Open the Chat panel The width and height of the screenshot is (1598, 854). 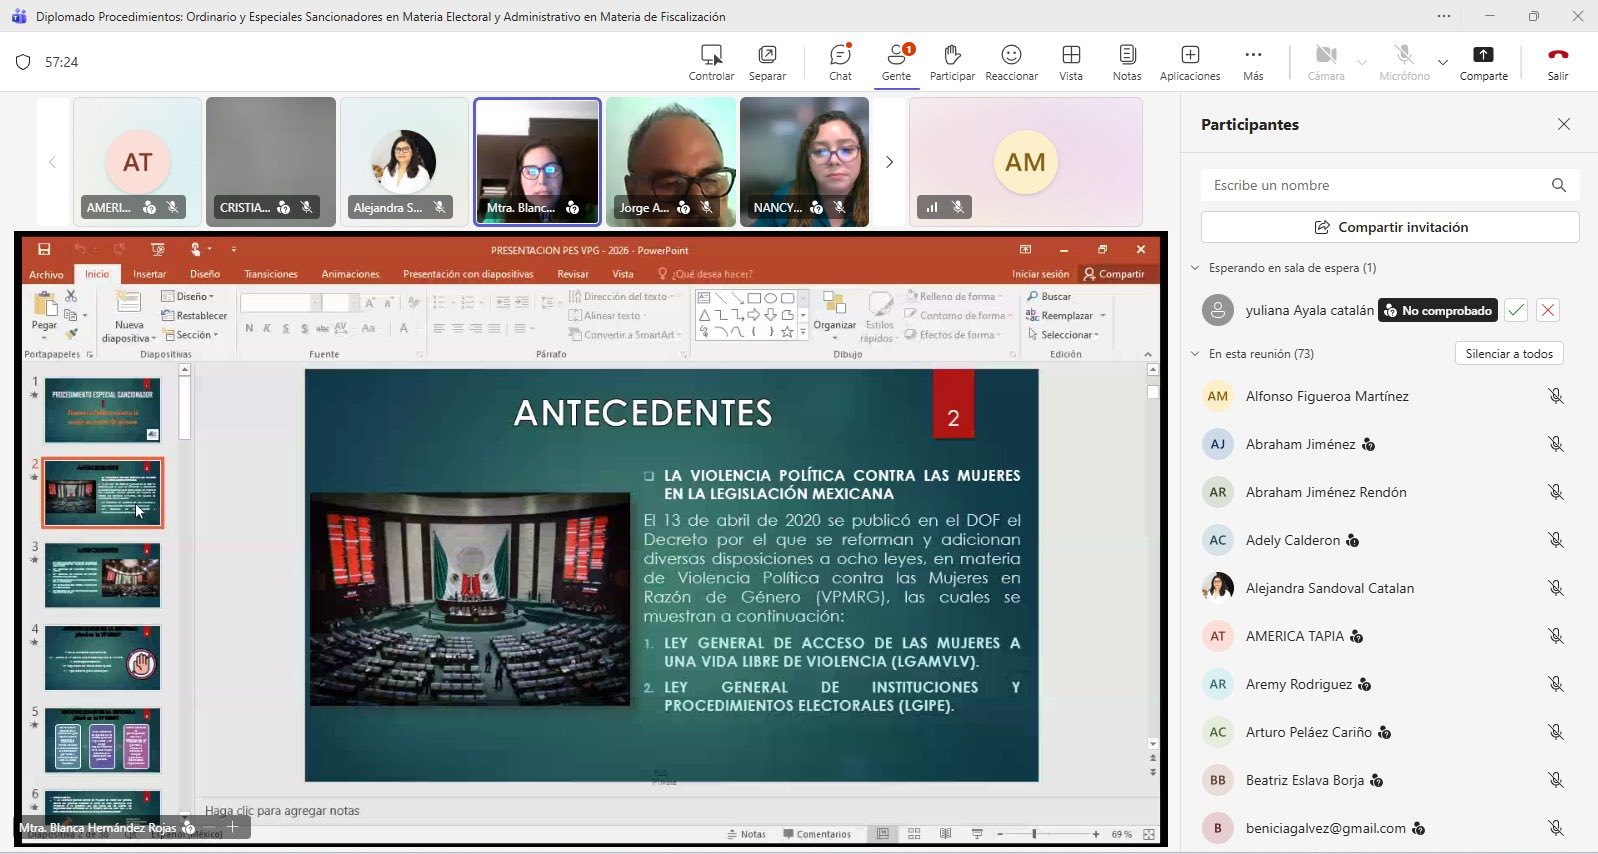pyautogui.click(x=840, y=62)
